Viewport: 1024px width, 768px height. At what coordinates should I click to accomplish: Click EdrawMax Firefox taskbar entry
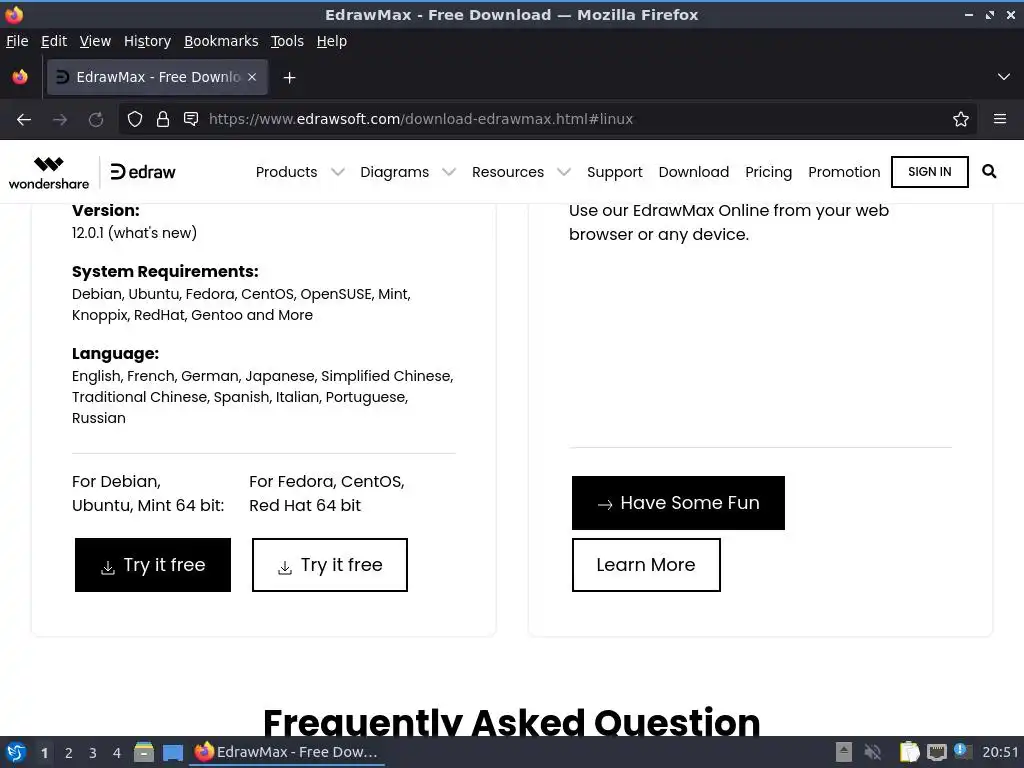[287, 752]
